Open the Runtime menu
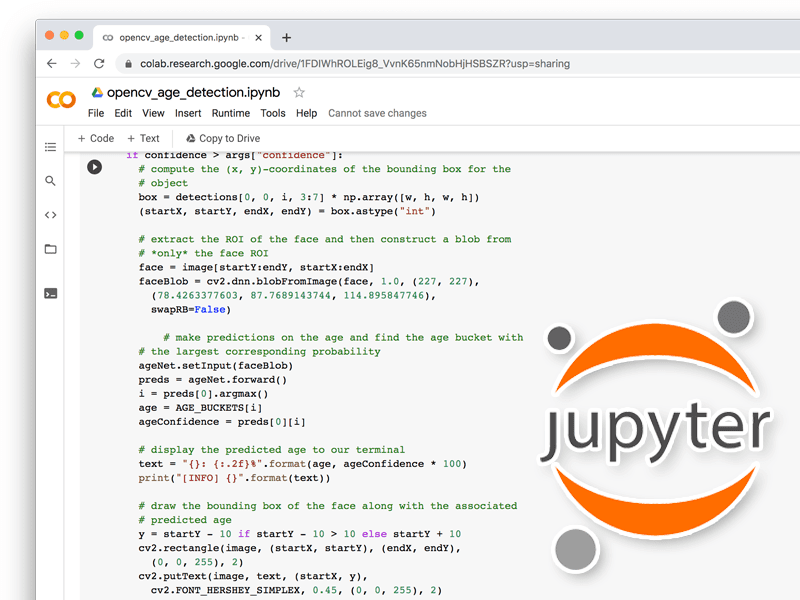The width and height of the screenshot is (800, 600). [x=231, y=113]
